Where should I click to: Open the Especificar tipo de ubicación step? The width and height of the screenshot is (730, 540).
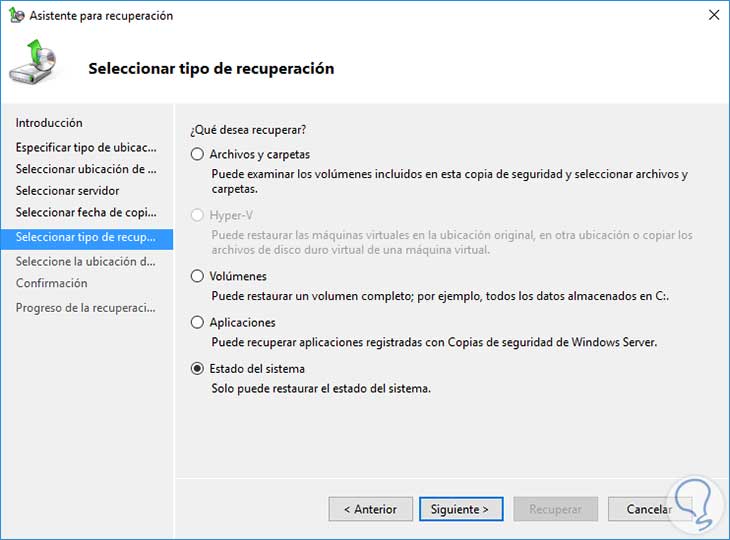point(85,147)
